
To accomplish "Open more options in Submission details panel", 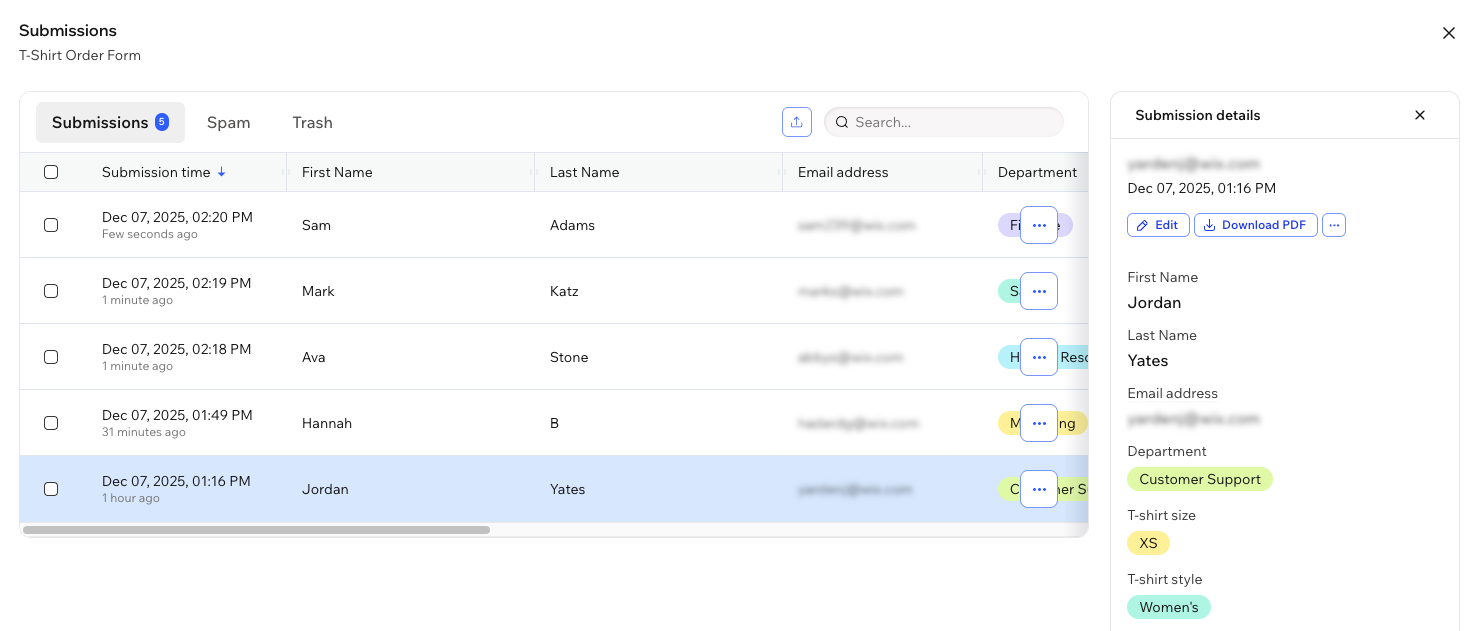I will point(1334,225).
